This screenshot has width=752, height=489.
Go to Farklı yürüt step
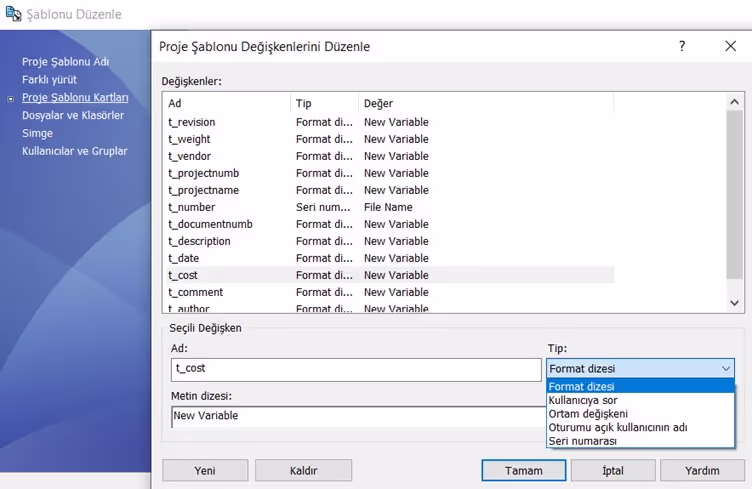[x=49, y=80]
